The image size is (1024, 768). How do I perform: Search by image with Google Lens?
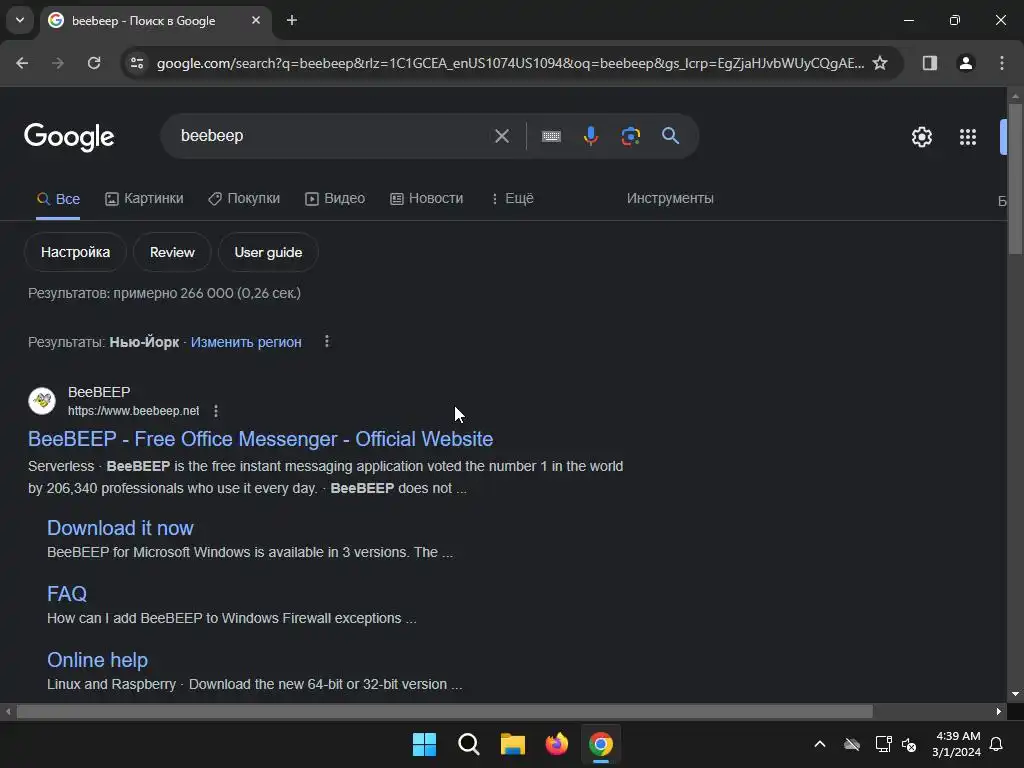[x=631, y=136]
